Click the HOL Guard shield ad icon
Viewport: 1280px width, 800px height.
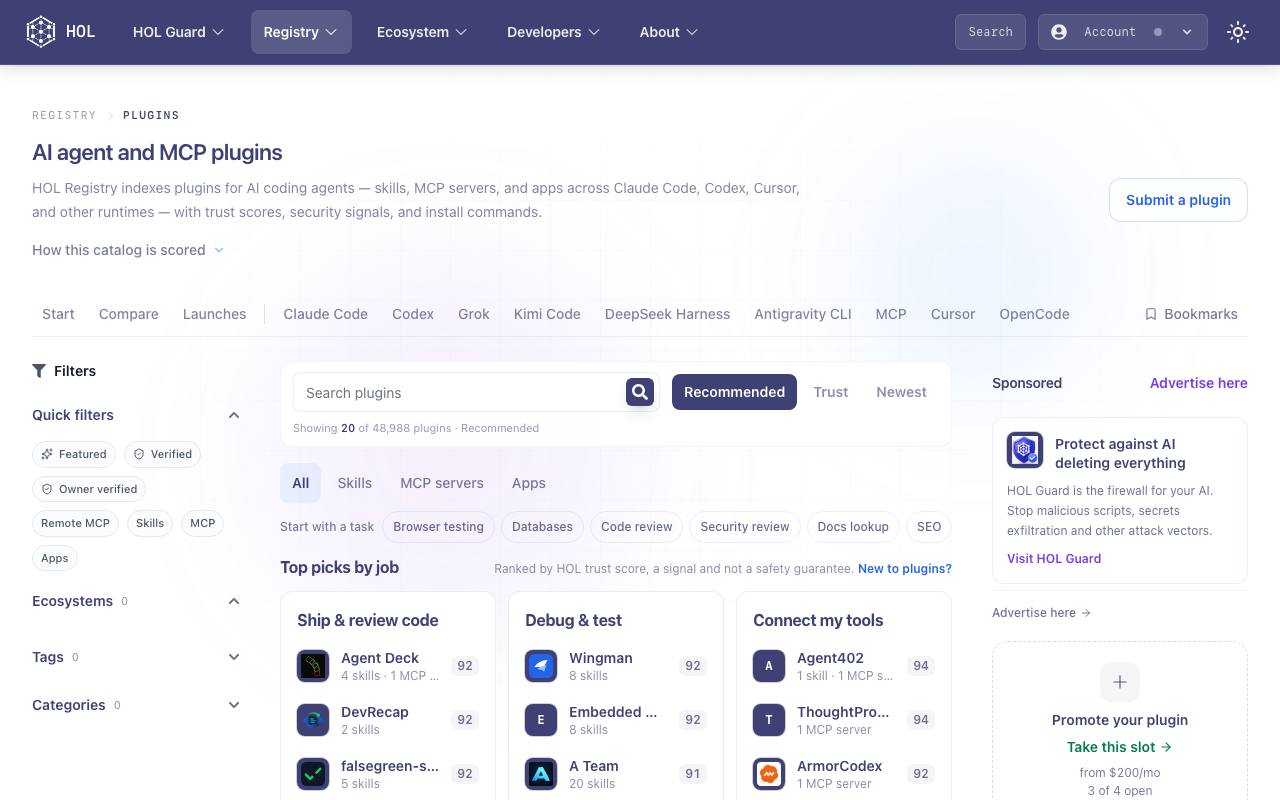point(1025,450)
